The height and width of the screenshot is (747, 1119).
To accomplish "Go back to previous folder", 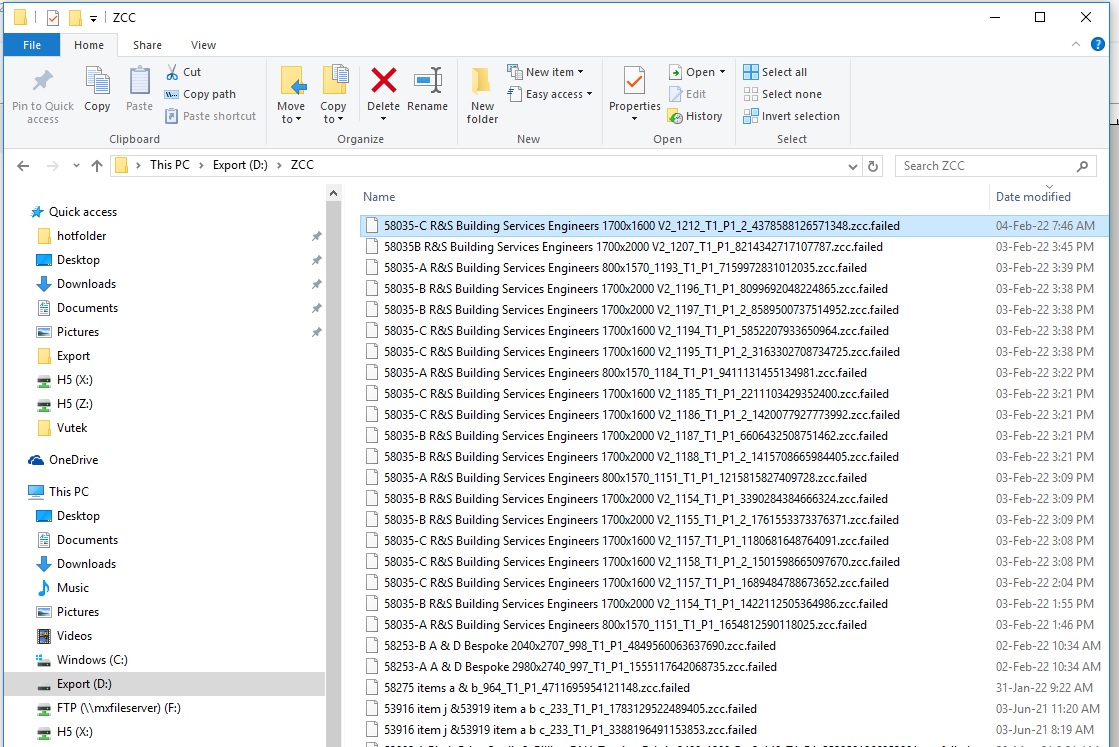I will [x=24, y=166].
